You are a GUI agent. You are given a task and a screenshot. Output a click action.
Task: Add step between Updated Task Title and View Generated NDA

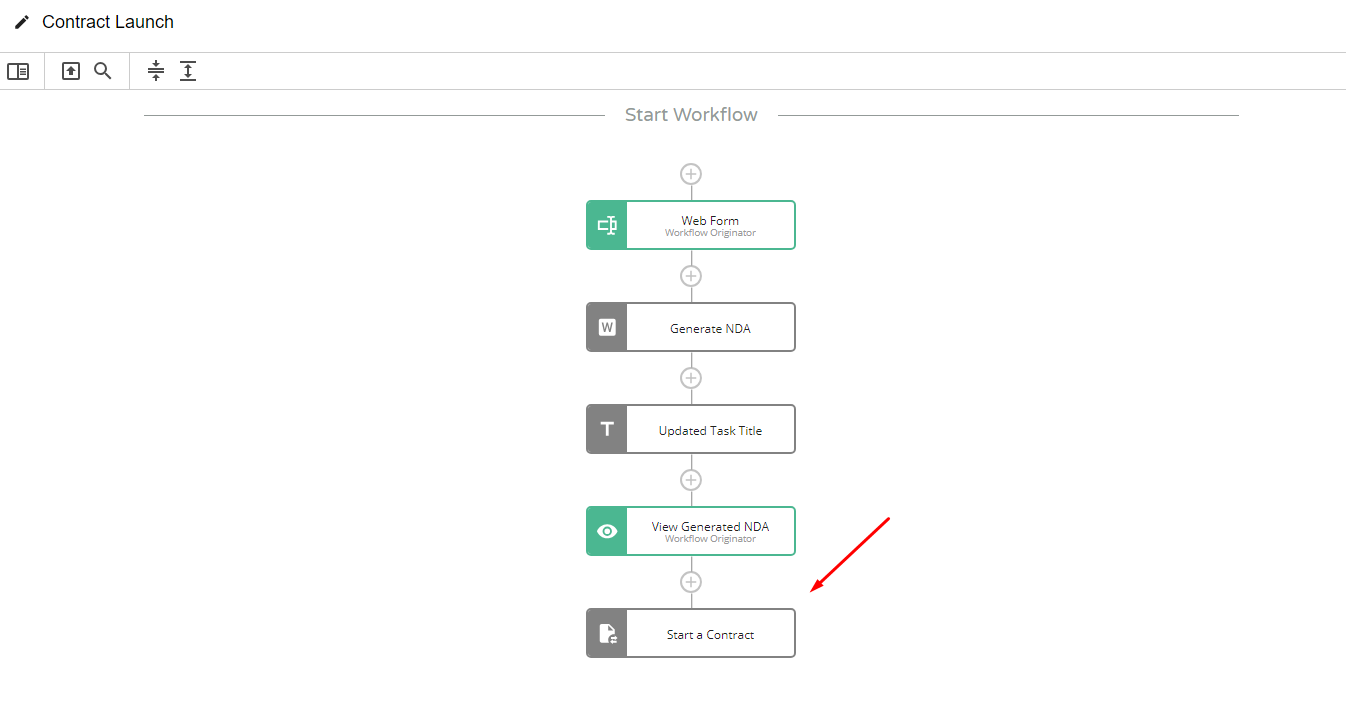[x=691, y=480]
